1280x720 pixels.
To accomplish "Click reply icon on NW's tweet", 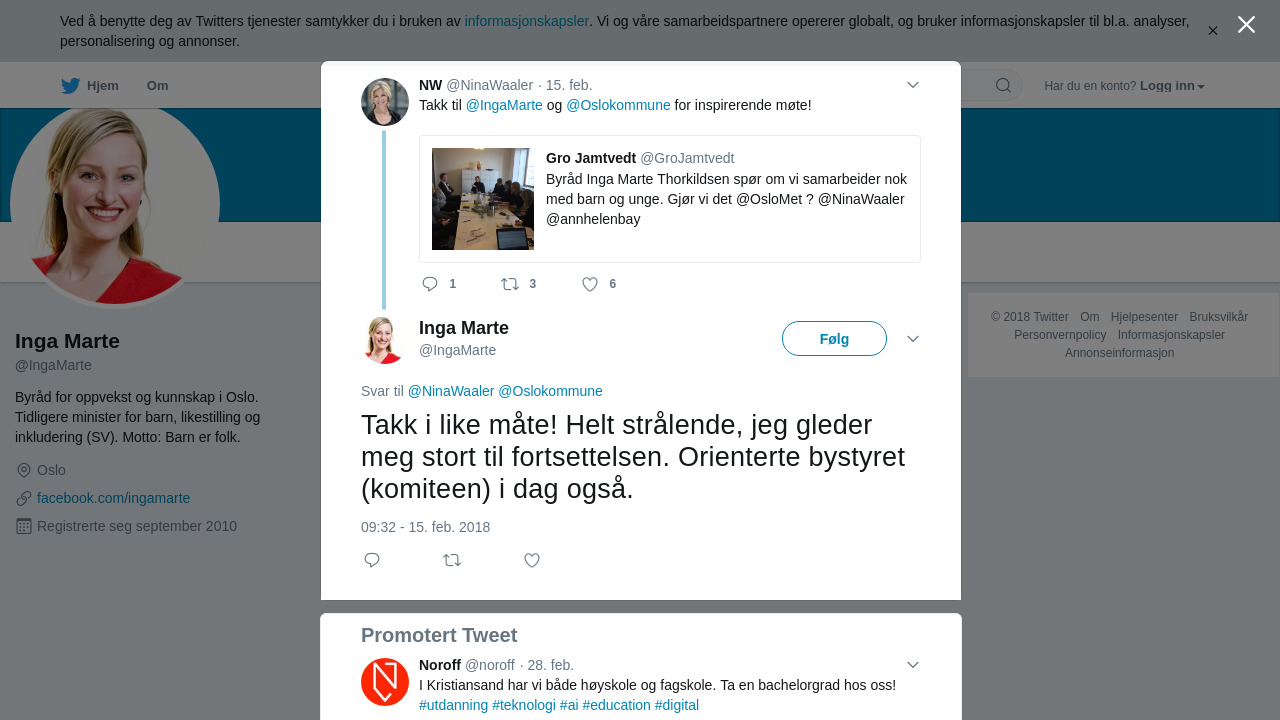I will [430, 284].
